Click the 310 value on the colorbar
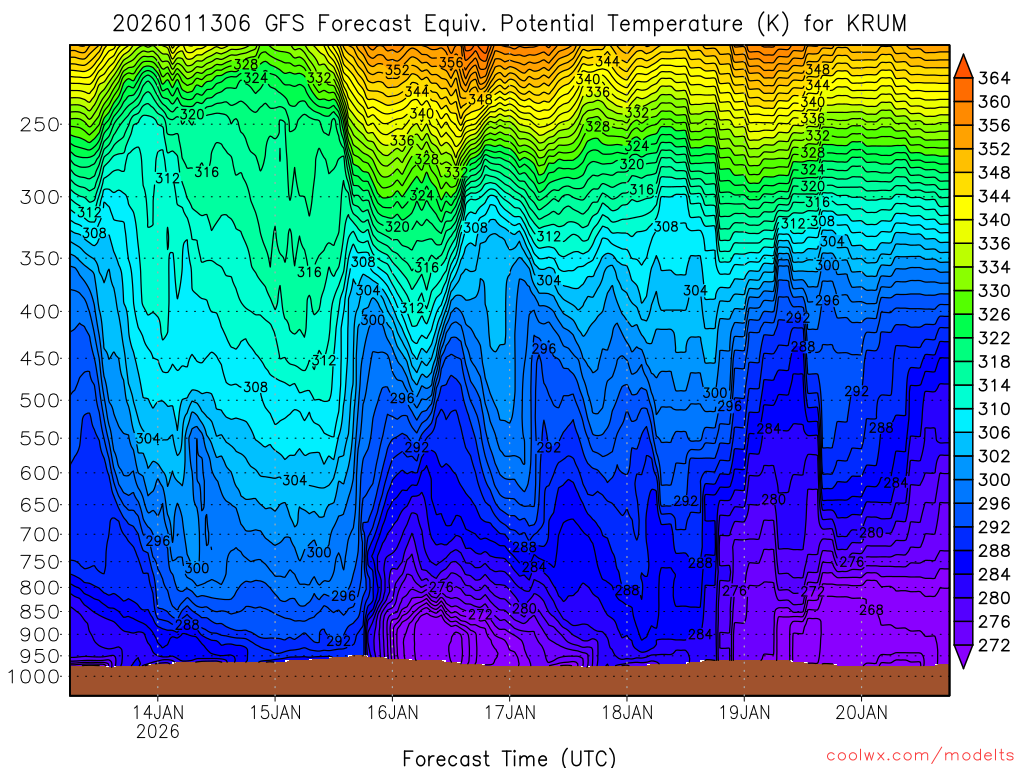 click(x=994, y=409)
